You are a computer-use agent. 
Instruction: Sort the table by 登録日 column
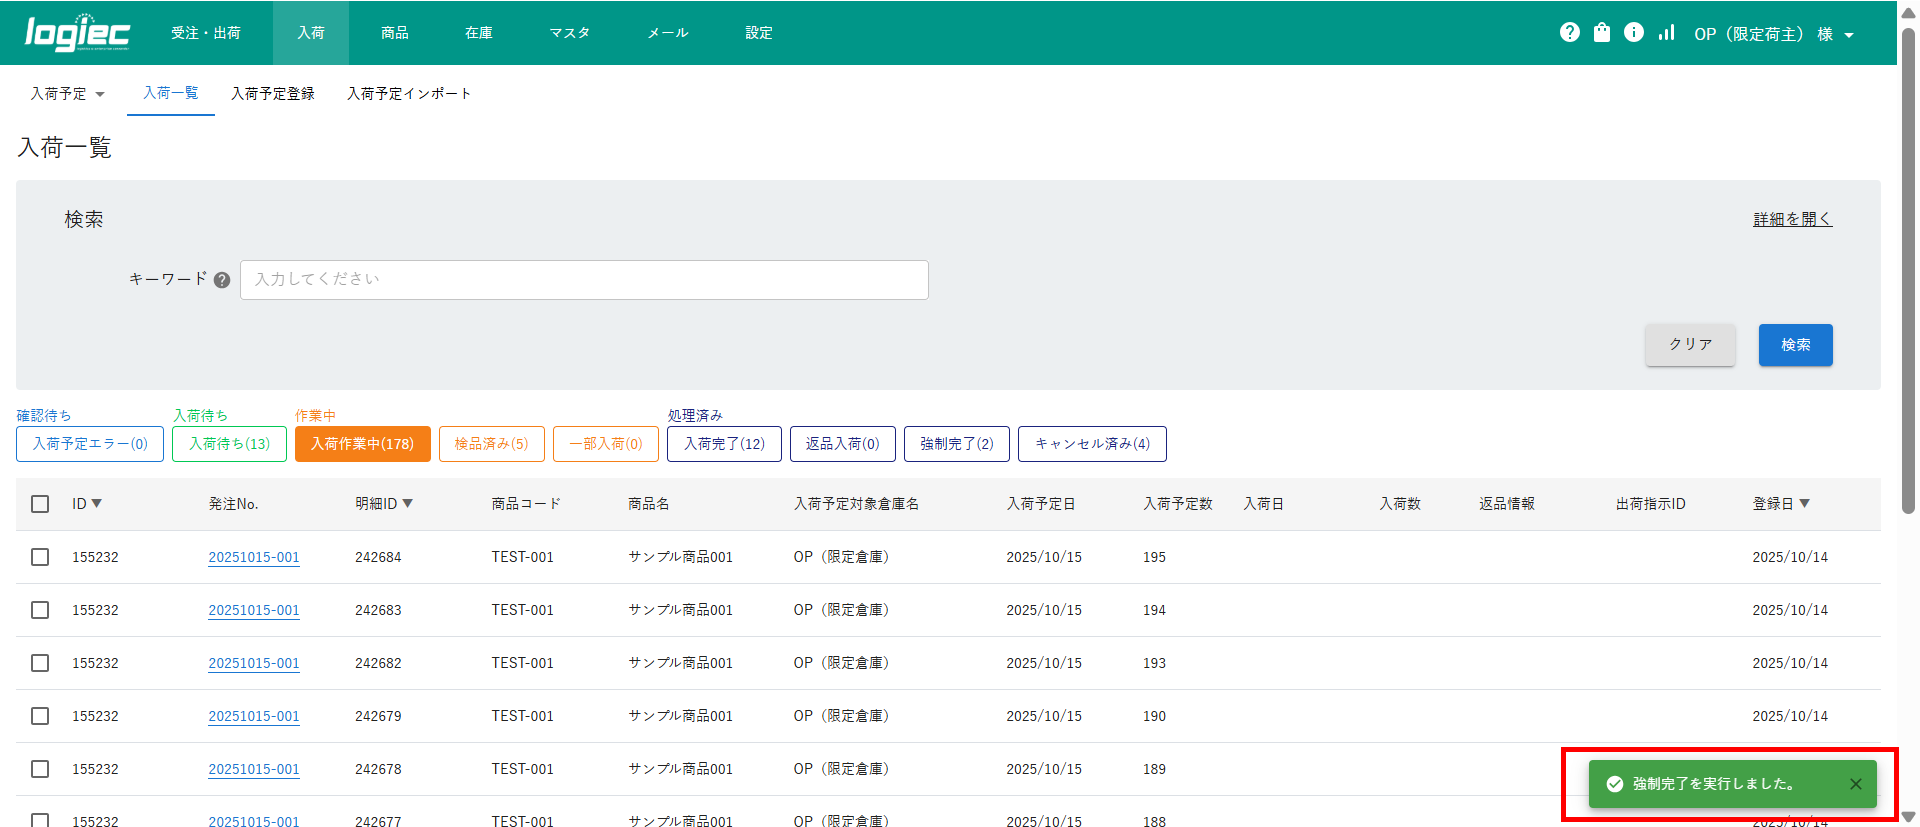(x=1780, y=504)
